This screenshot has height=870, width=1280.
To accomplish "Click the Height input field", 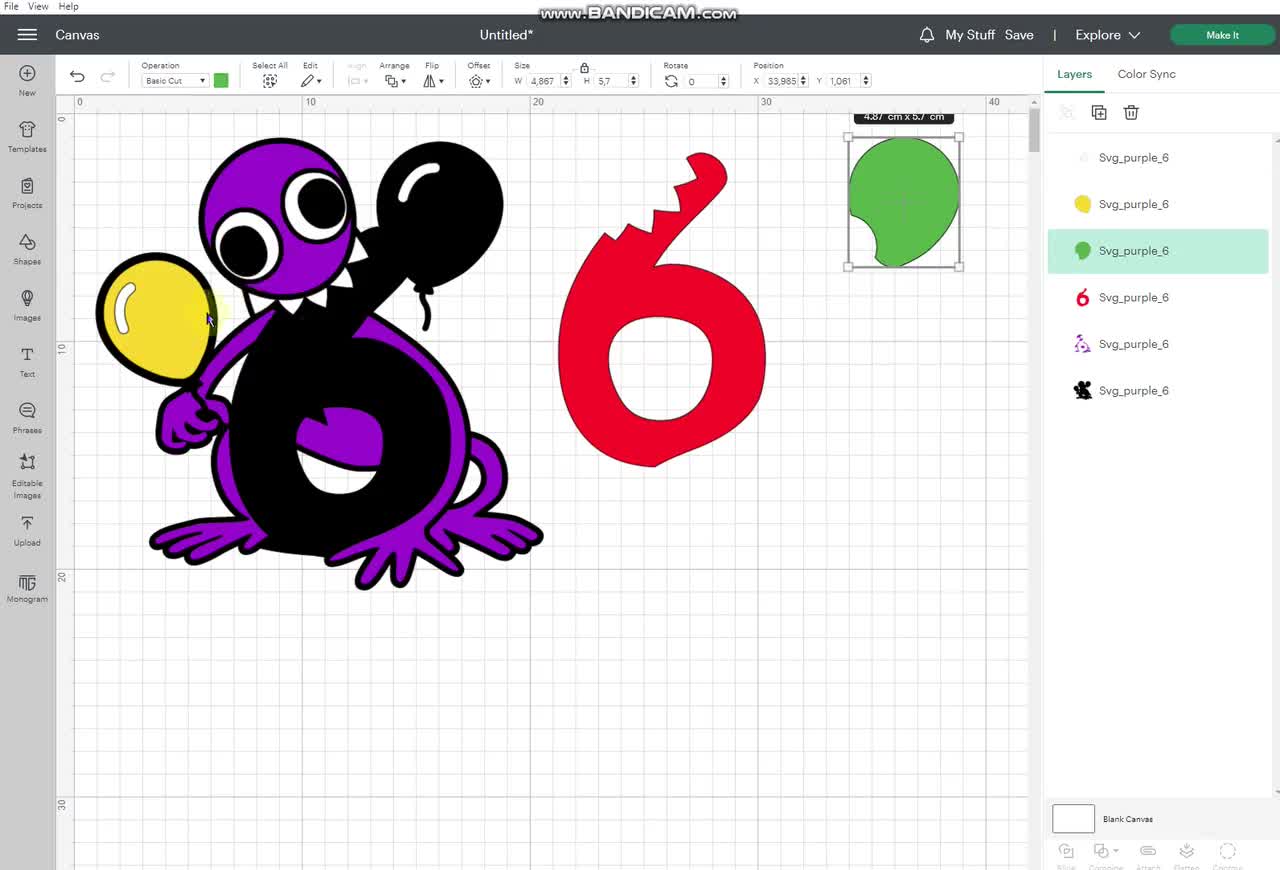I will pyautogui.click(x=612, y=81).
